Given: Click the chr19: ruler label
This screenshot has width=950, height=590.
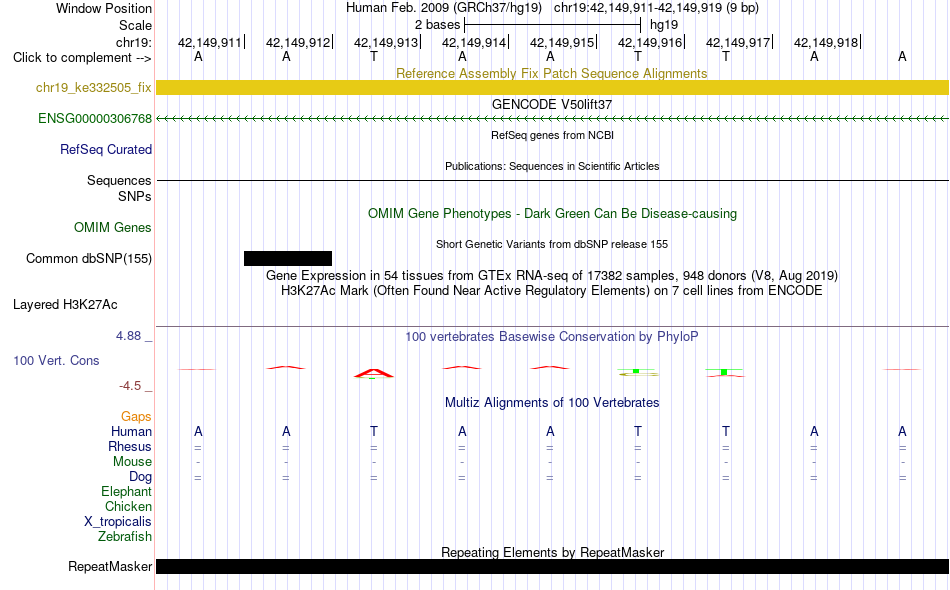Looking at the screenshot, I should coord(133,42).
